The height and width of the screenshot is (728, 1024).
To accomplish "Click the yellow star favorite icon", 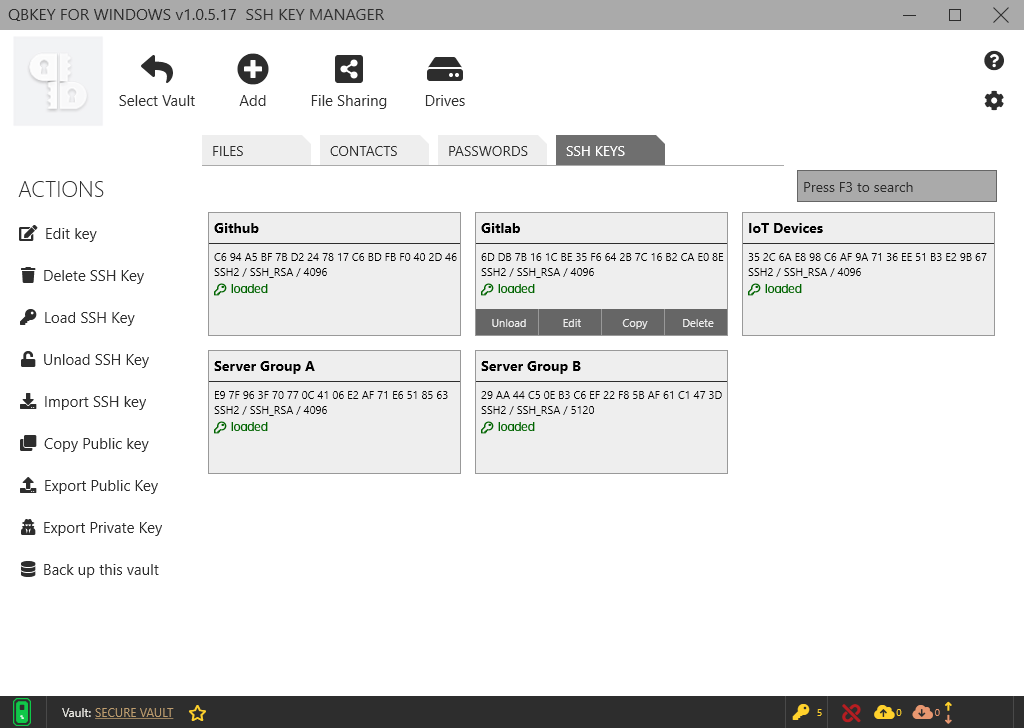I will coord(197,713).
